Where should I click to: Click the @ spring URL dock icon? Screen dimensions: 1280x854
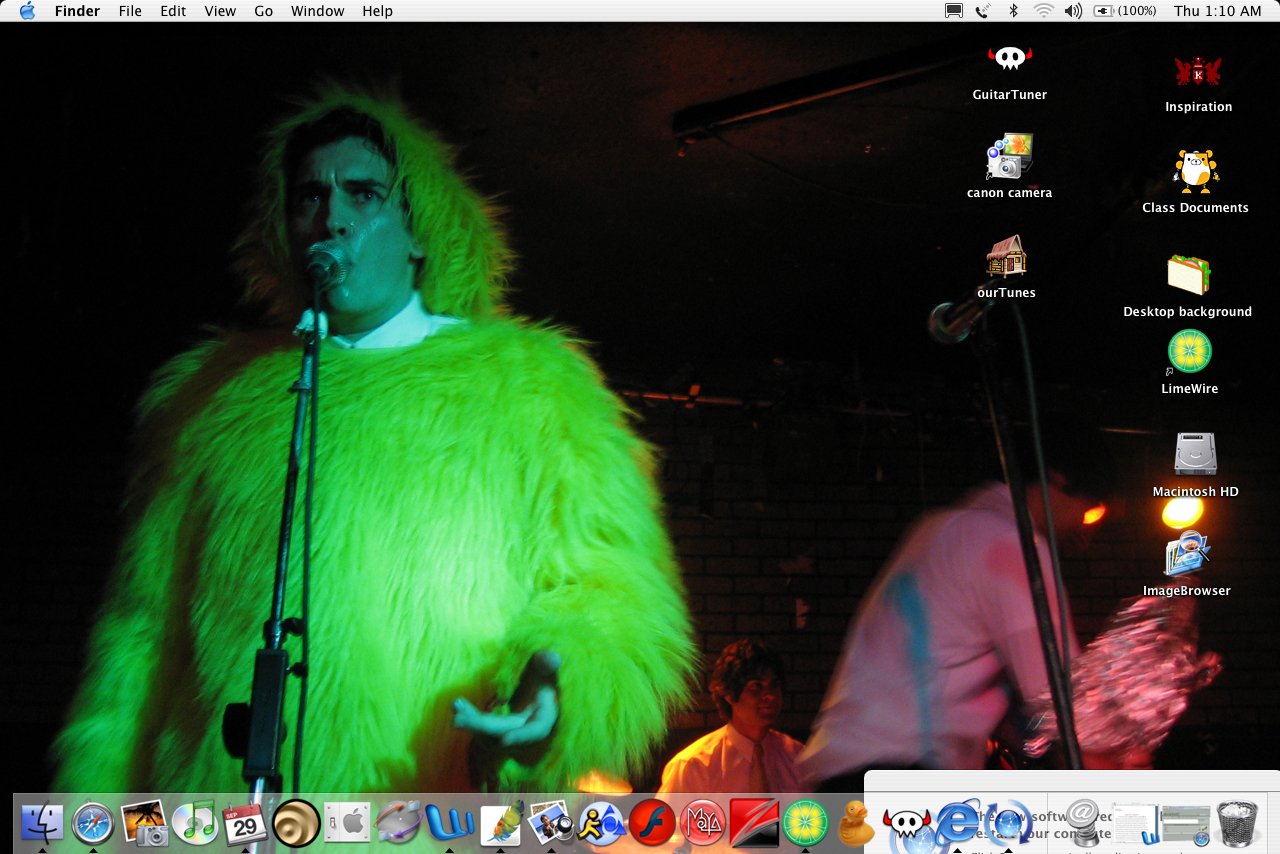click(1084, 824)
